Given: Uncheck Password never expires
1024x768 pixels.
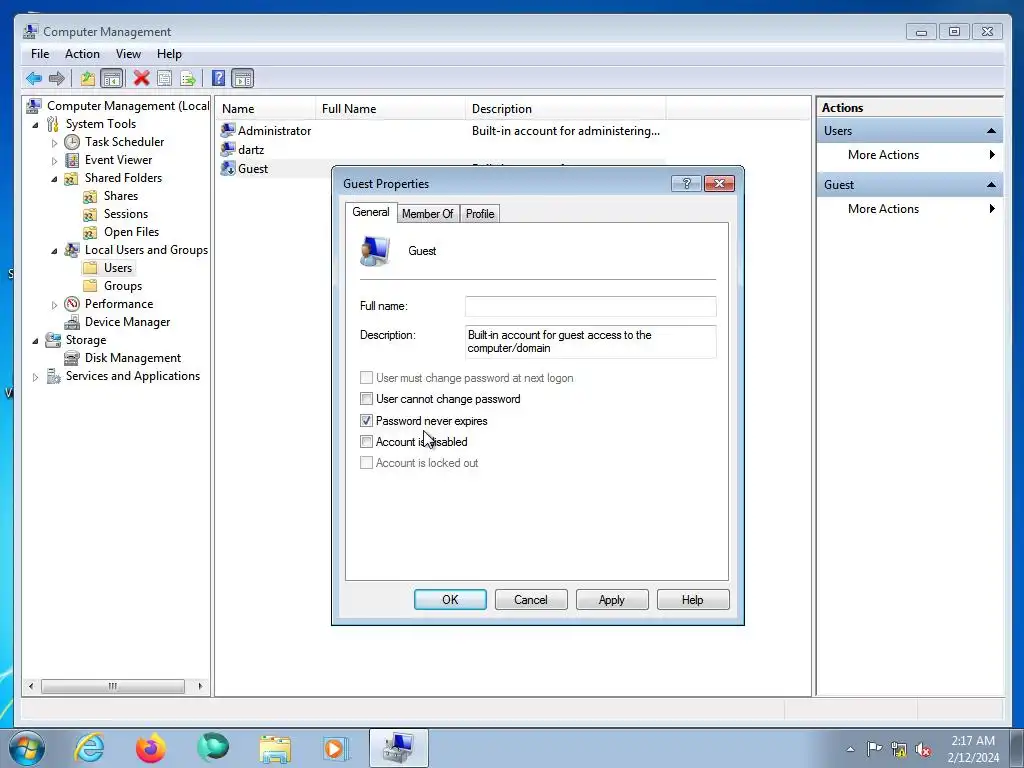Looking at the screenshot, I should pyautogui.click(x=366, y=421).
